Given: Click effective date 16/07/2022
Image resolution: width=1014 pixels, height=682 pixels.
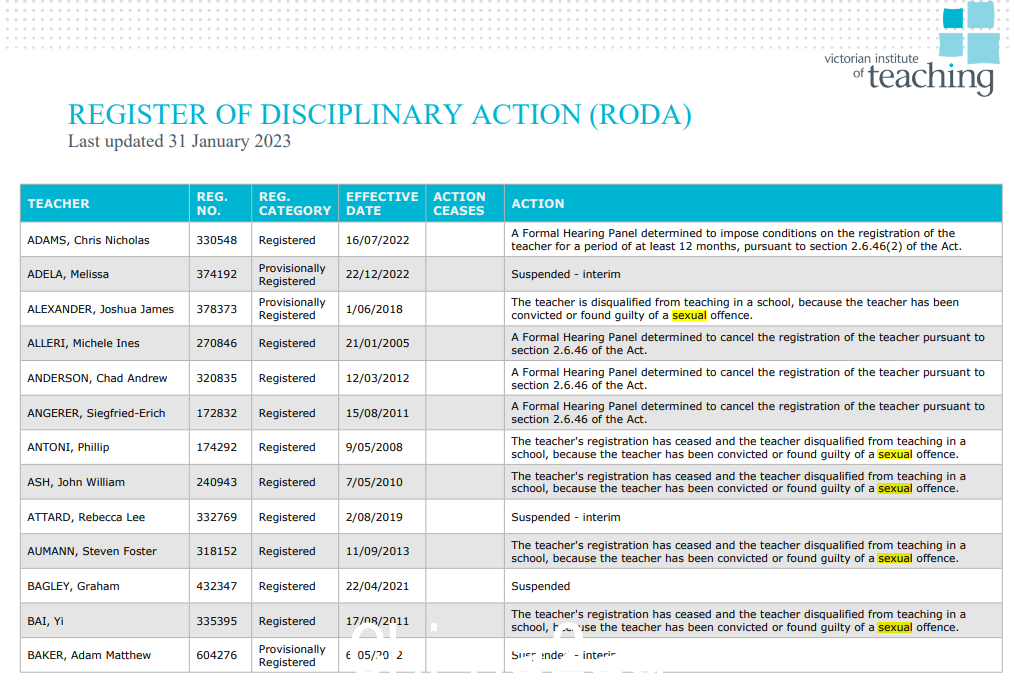Looking at the screenshot, I should 377,240.
